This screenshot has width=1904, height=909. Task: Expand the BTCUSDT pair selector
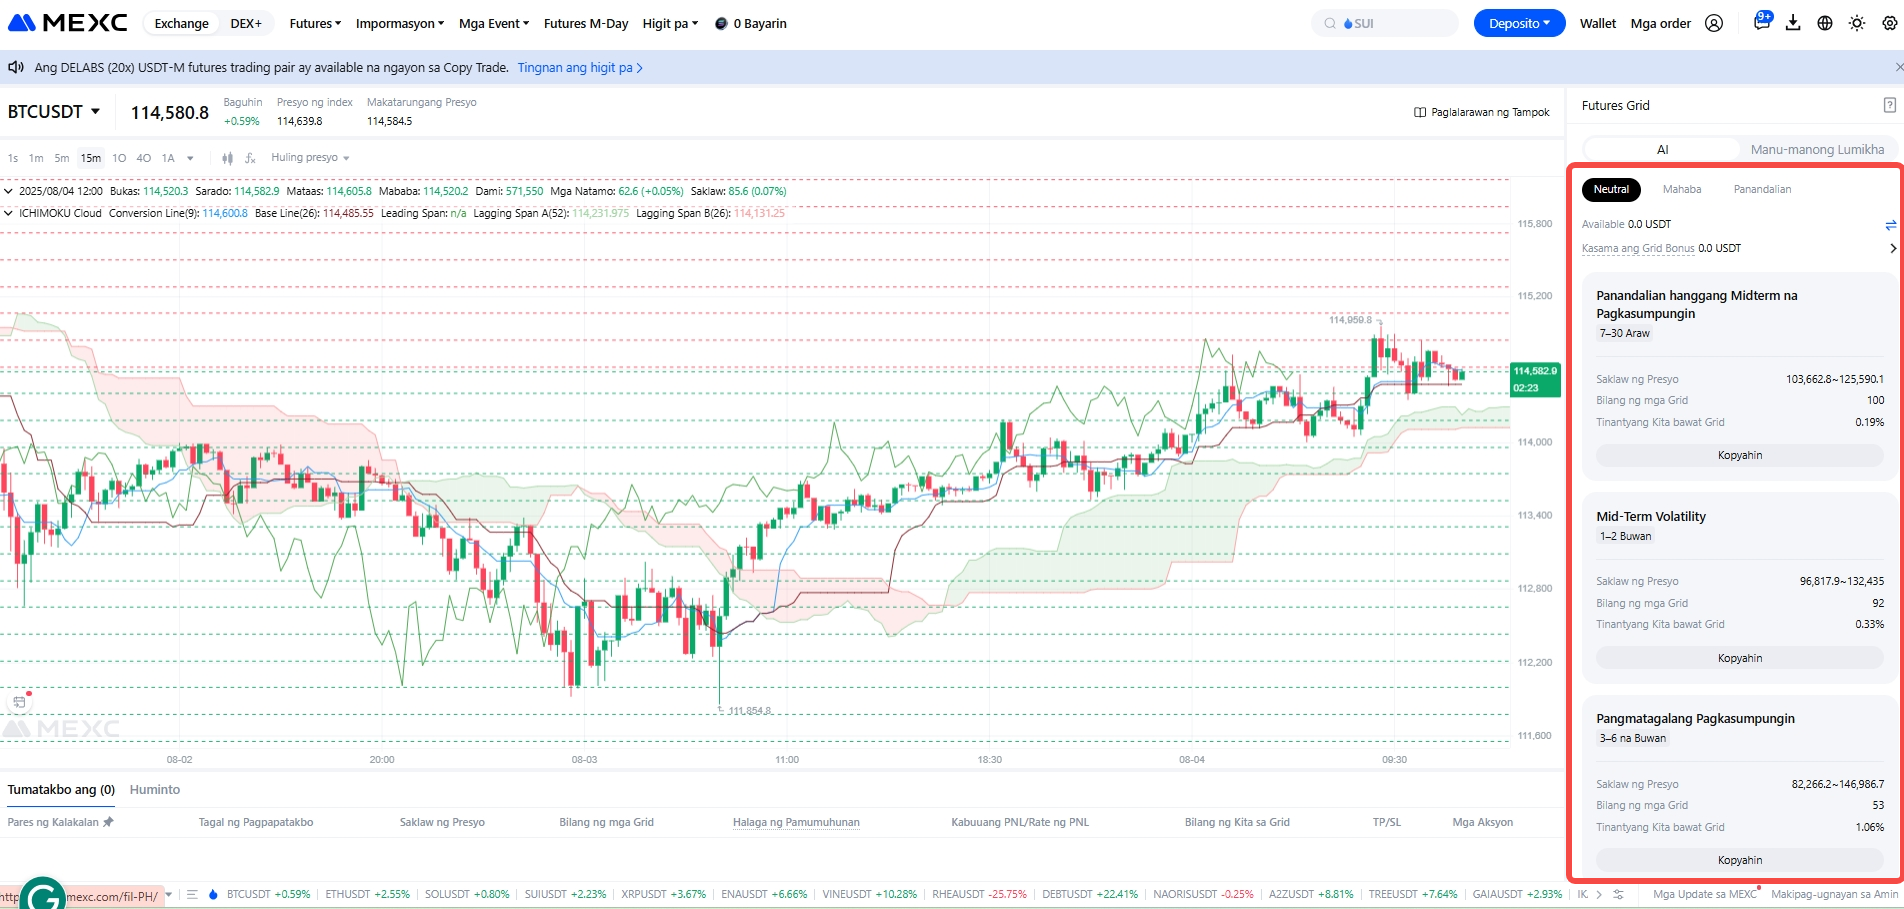(54, 111)
